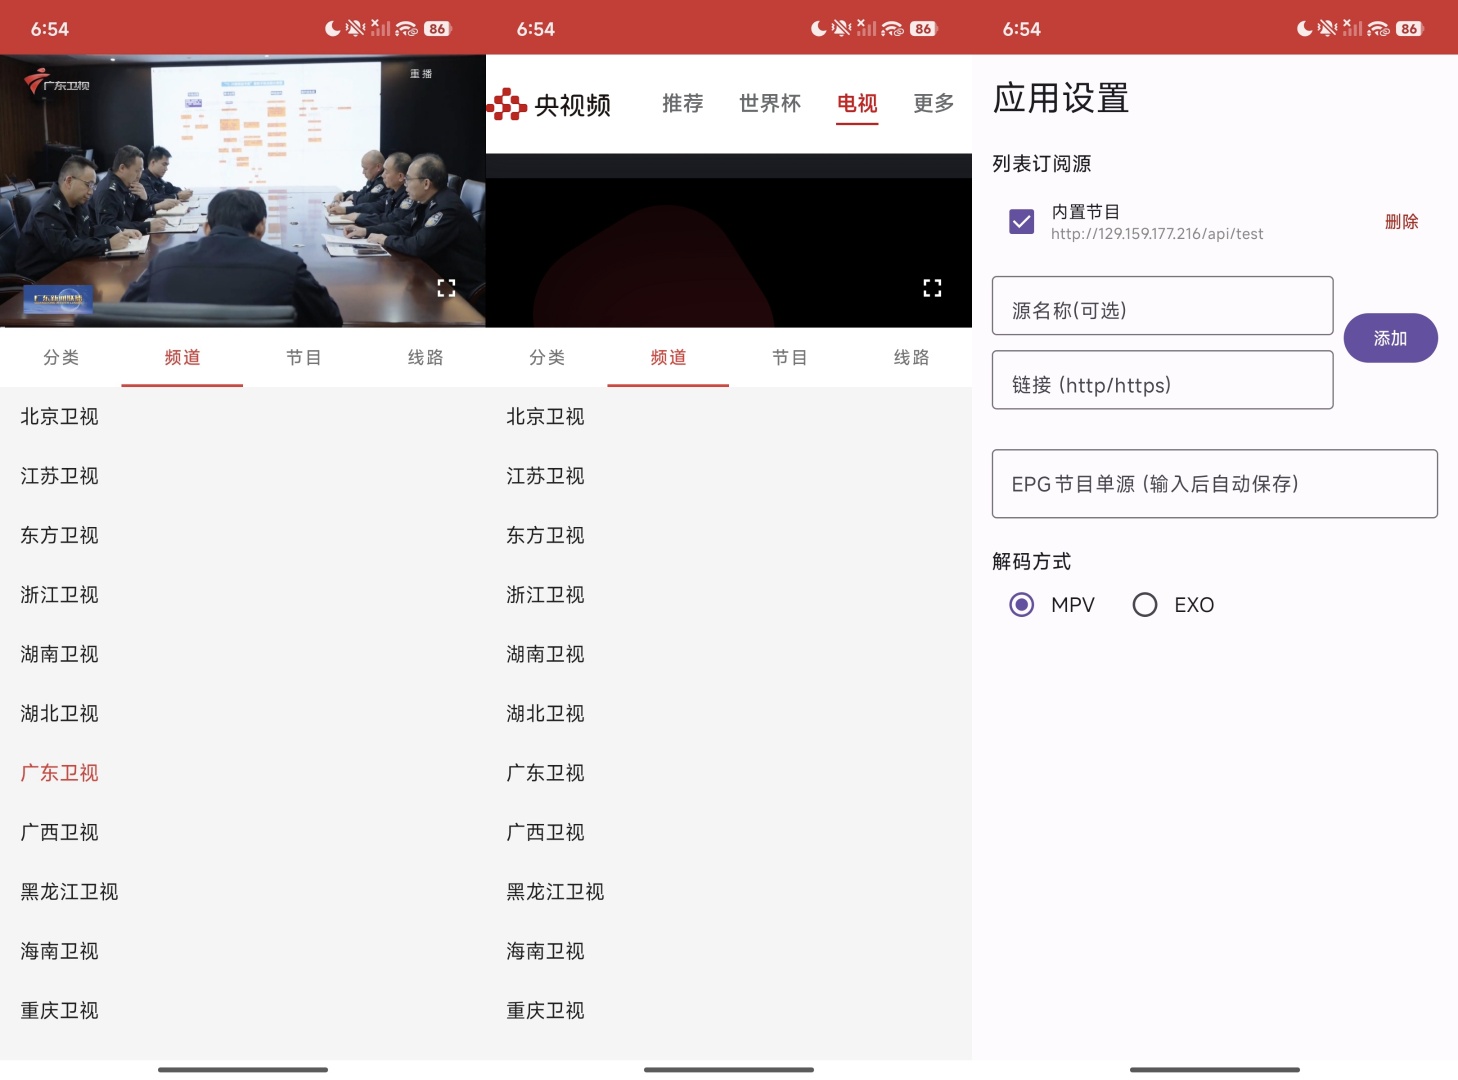Open 更多 in 央视频 header
Viewport: 1458px width, 1080px height.
[x=934, y=103]
